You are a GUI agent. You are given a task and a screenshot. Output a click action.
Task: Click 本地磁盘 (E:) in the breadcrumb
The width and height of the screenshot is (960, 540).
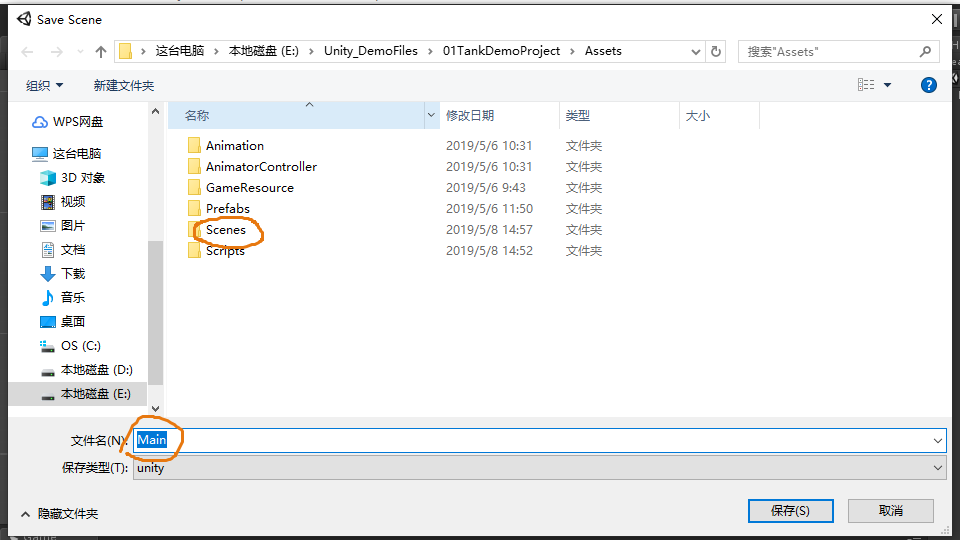click(264, 51)
